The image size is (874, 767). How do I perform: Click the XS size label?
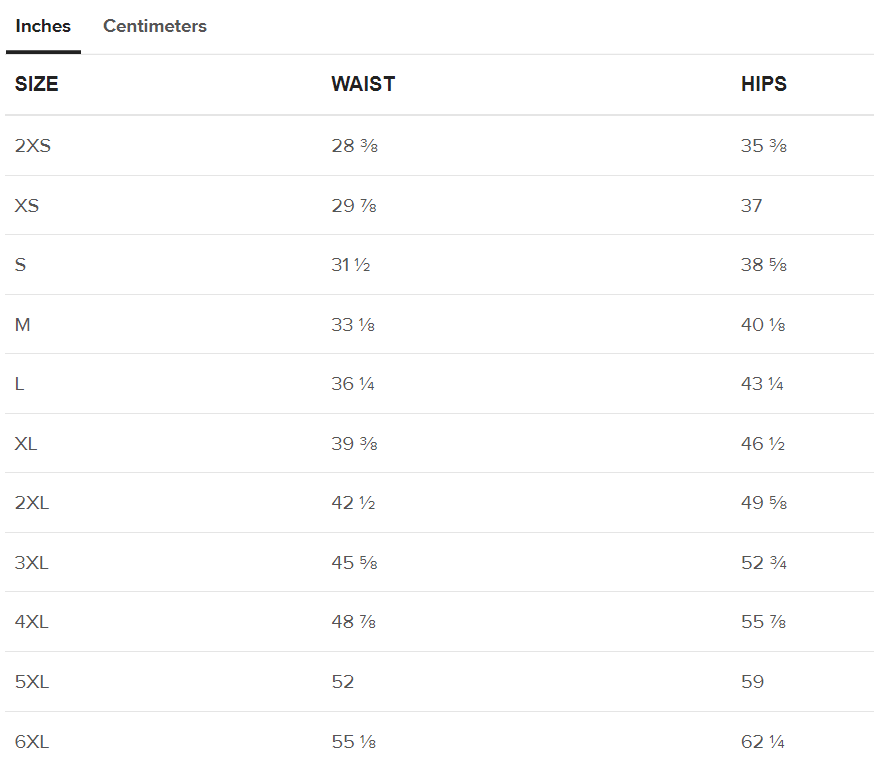click(27, 206)
